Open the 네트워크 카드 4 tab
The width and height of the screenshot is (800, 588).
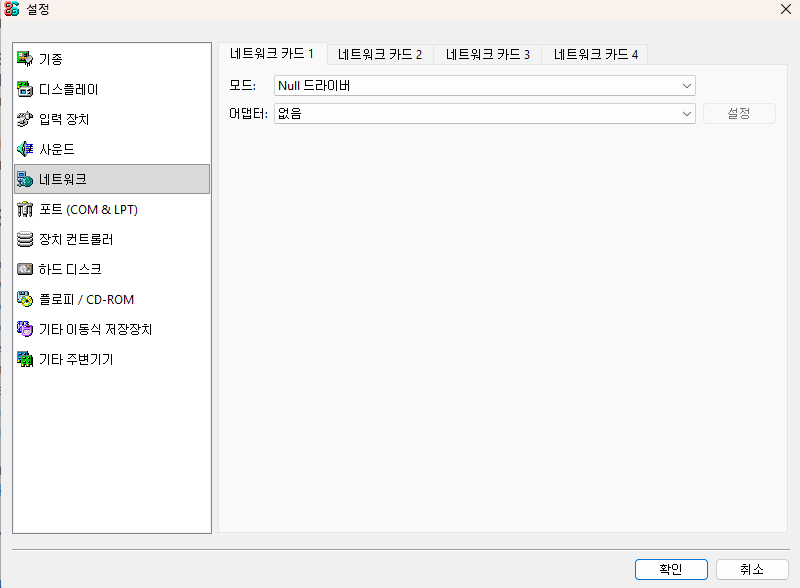(x=596, y=54)
